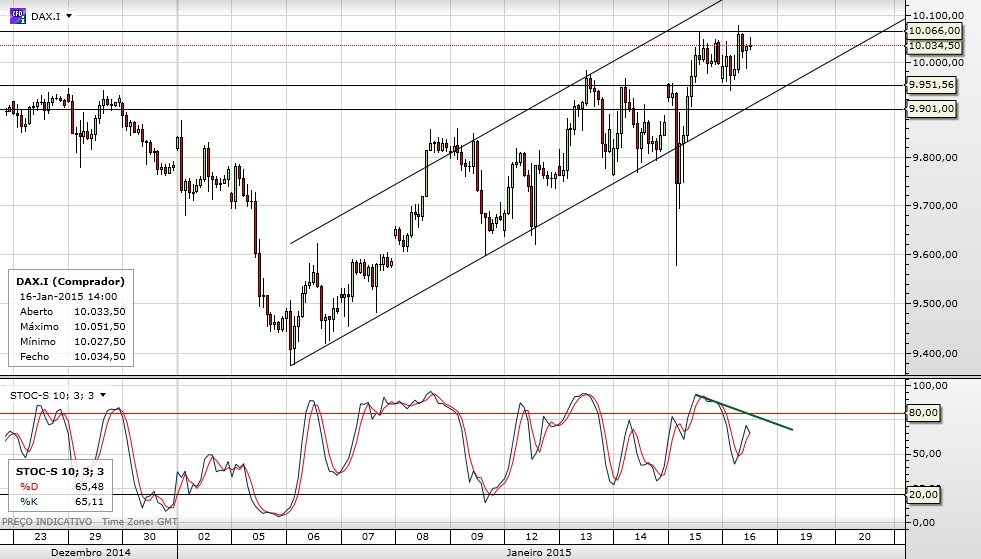Click the date 02 on time axis
The width and height of the screenshot is (981, 559).
click(204, 536)
